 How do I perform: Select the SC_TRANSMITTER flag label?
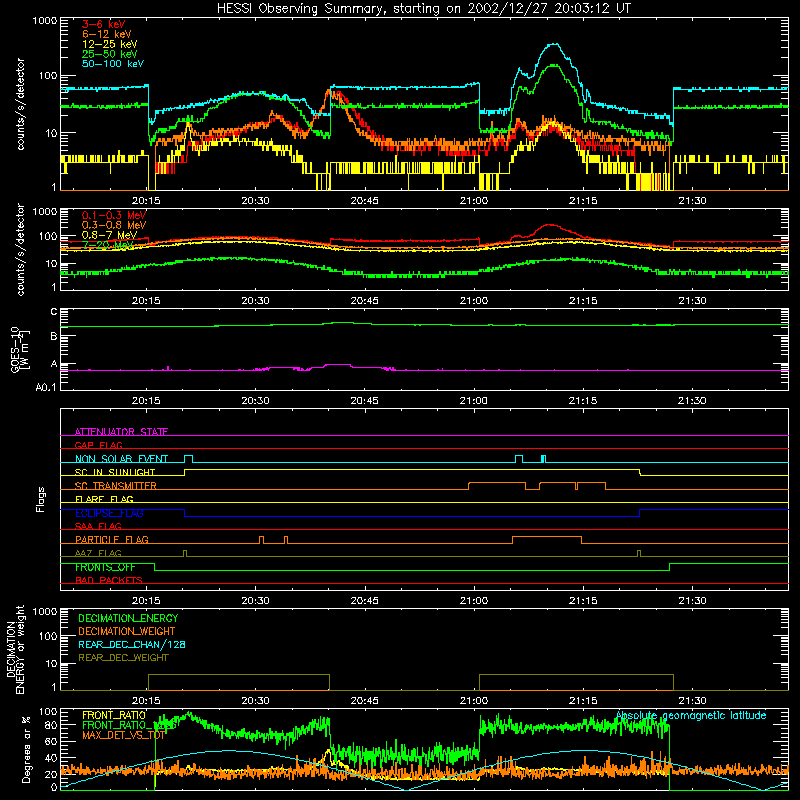[x=116, y=485]
